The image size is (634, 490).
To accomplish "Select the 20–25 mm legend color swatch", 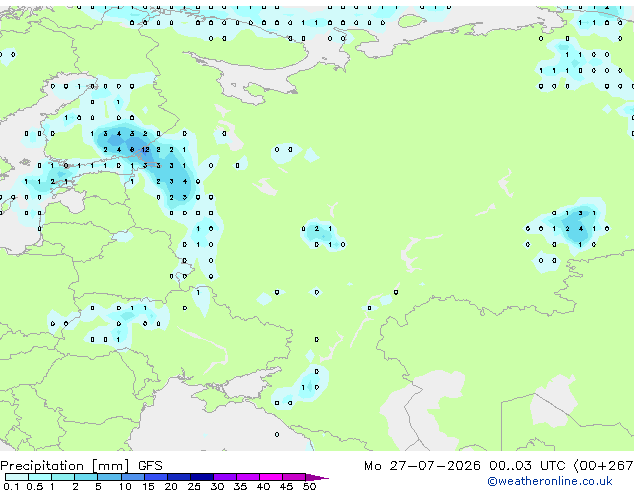I will click(x=179, y=477).
